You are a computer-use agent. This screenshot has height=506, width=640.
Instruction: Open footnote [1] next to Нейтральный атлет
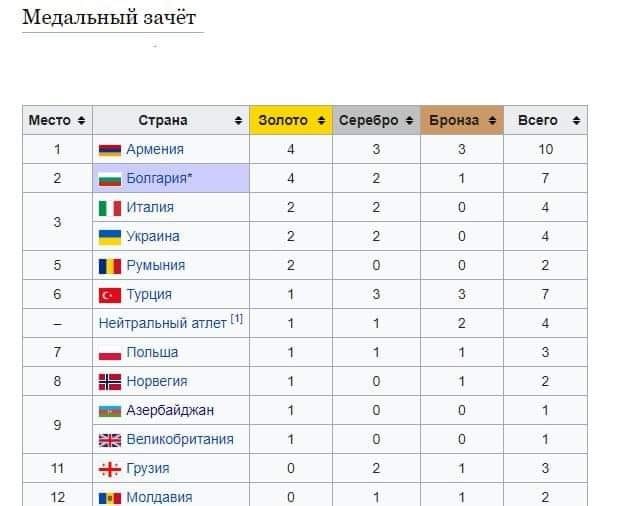point(237,320)
